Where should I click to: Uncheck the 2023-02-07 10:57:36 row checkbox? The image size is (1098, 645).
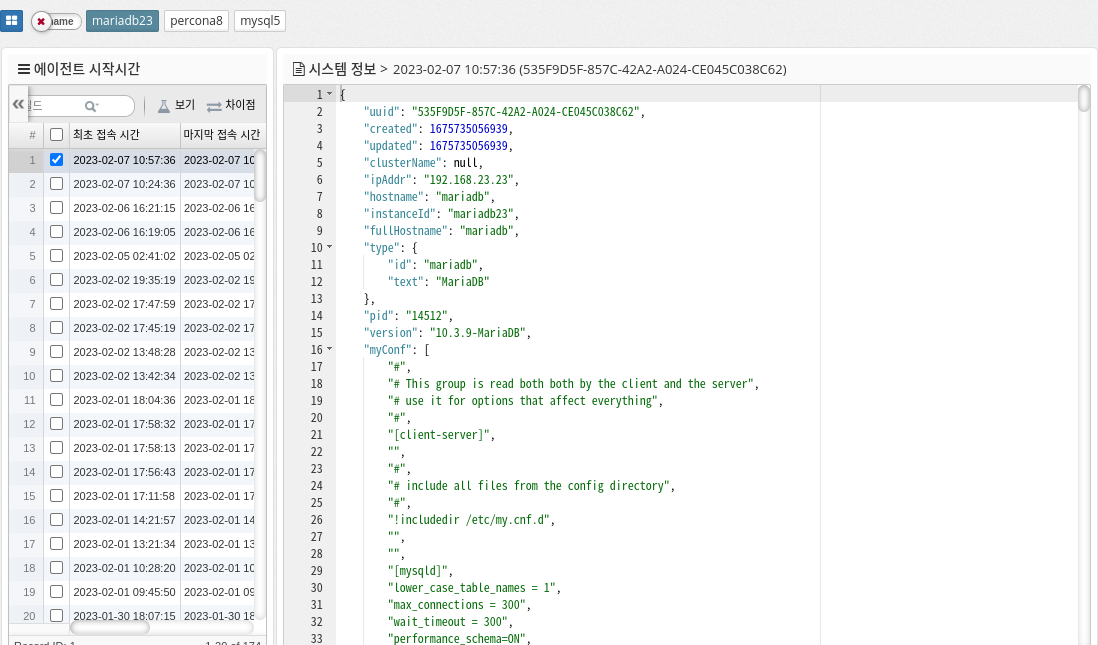(x=57, y=160)
